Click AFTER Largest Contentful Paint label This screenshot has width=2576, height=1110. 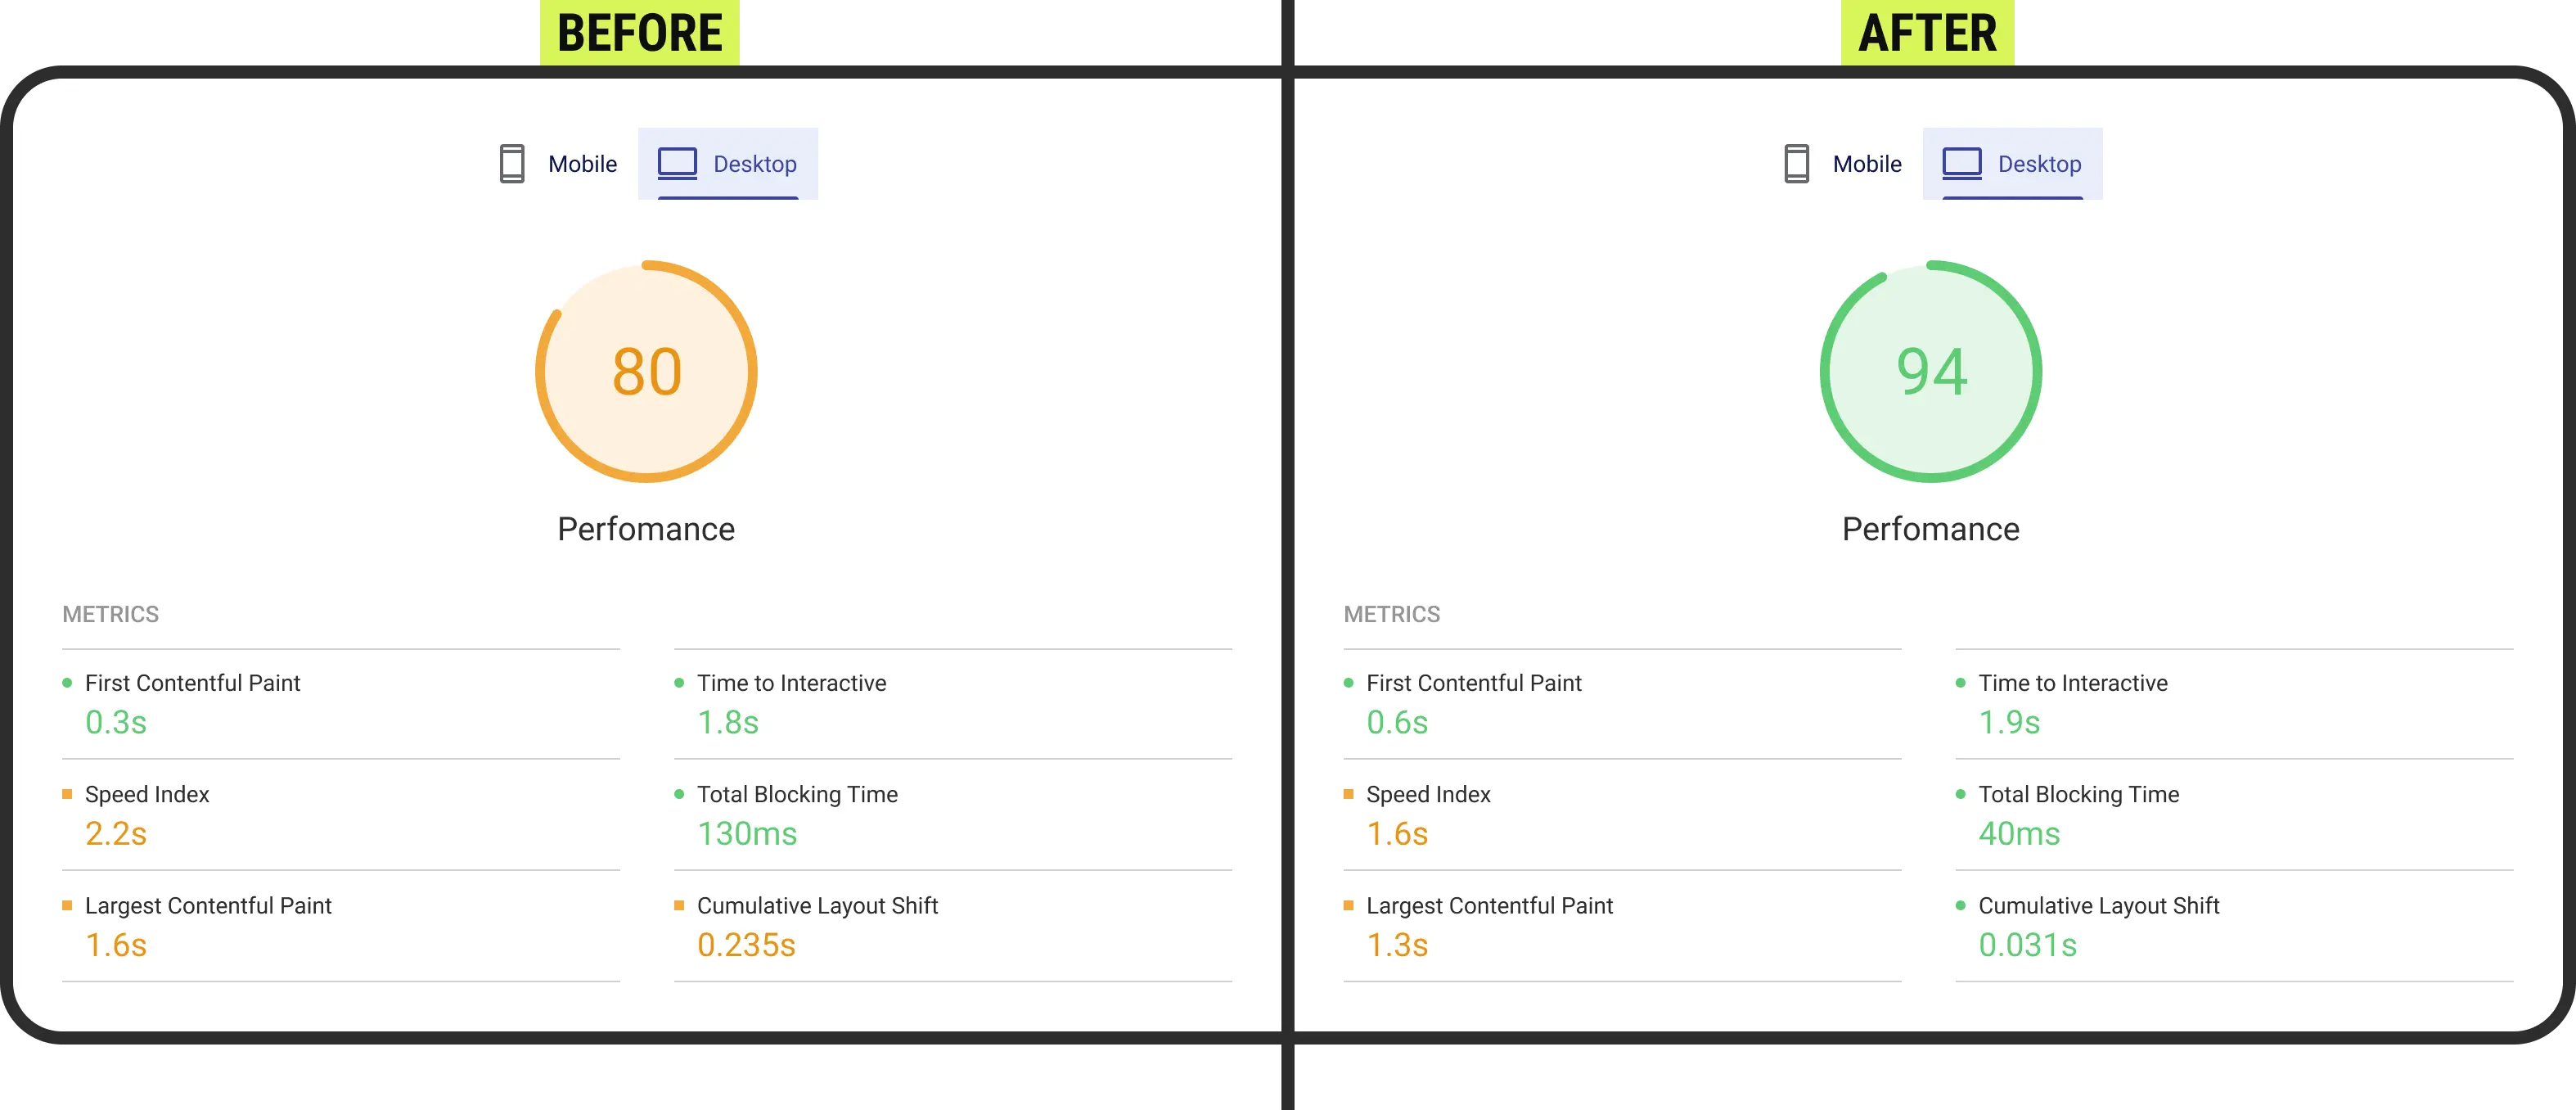[x=1489, y=905]
